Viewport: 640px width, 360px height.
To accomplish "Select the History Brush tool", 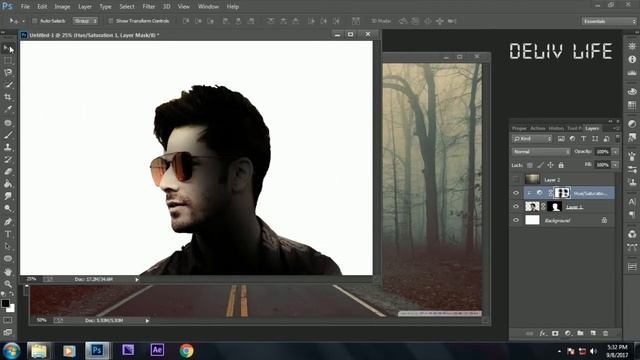I will (x=8, y=159).
